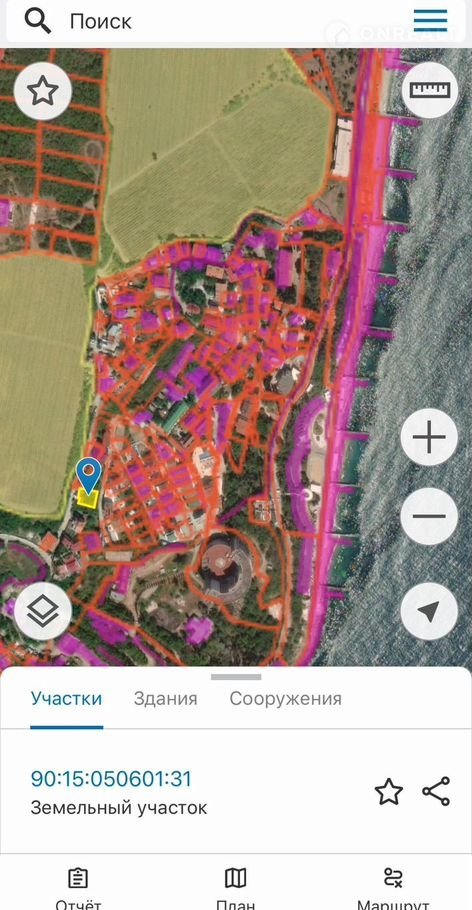Zoom in with the plus button
Viewport: 472px width, 910px height.
pos(429,437)
